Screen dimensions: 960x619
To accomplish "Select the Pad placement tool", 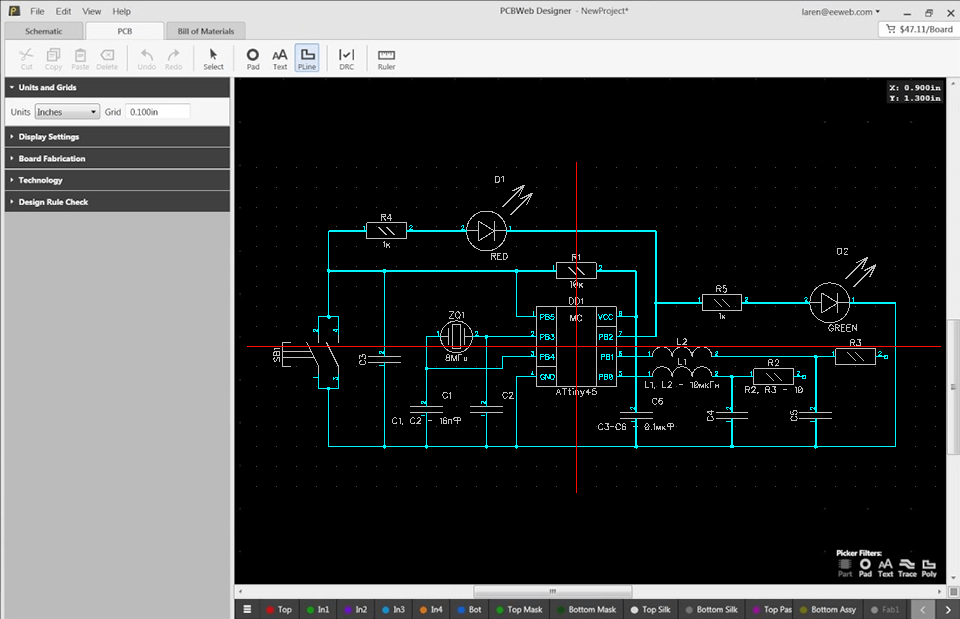I will point(253,59).
